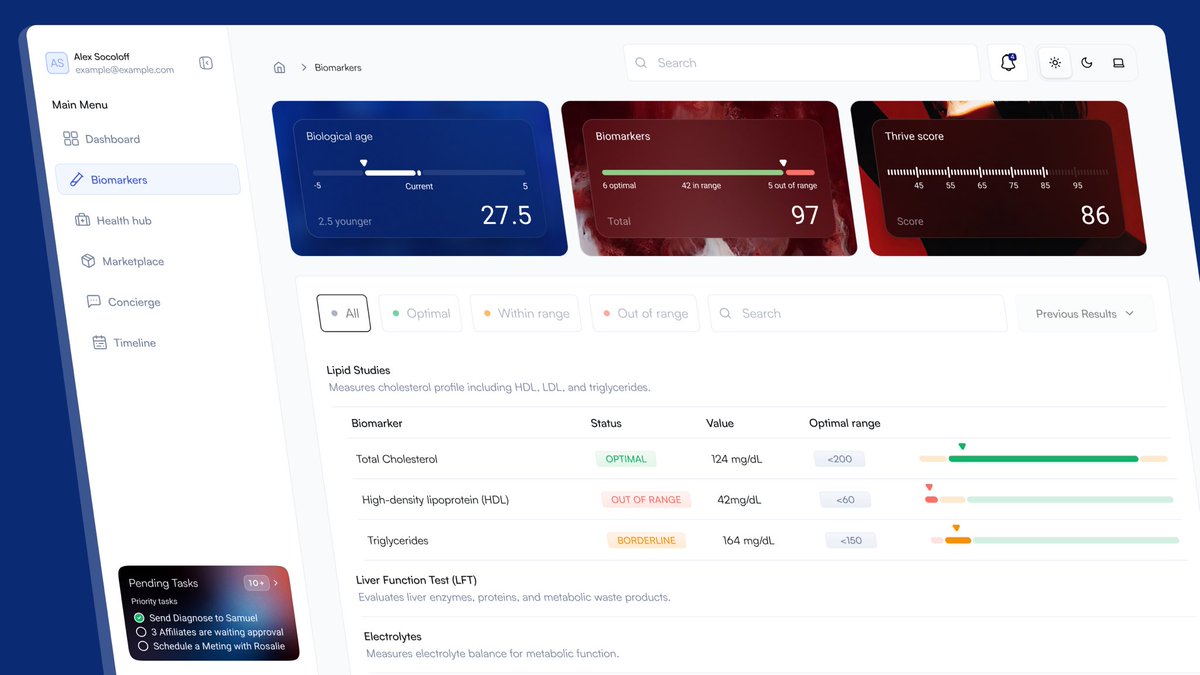Click Alex Socoloff user name
This screenshot has height=675, width=1200.
pyautogui.click(x=102, y=57)
